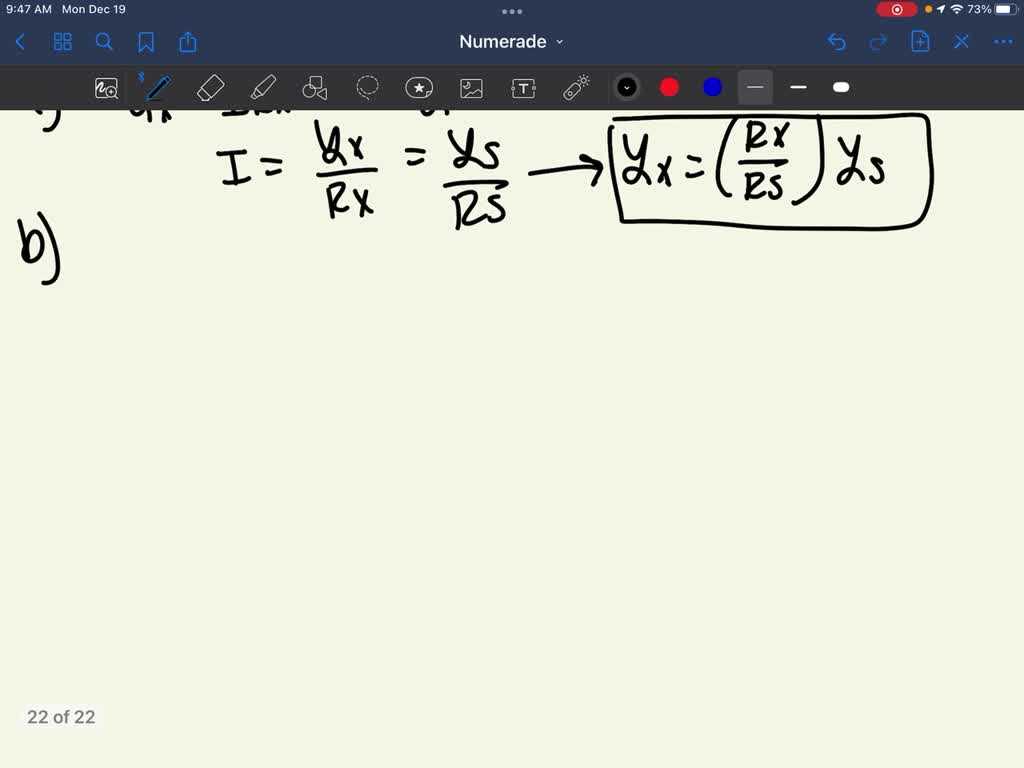Undo the last stroke
Viewport: 1024px width, 768px height.
[x=837, y=42]
